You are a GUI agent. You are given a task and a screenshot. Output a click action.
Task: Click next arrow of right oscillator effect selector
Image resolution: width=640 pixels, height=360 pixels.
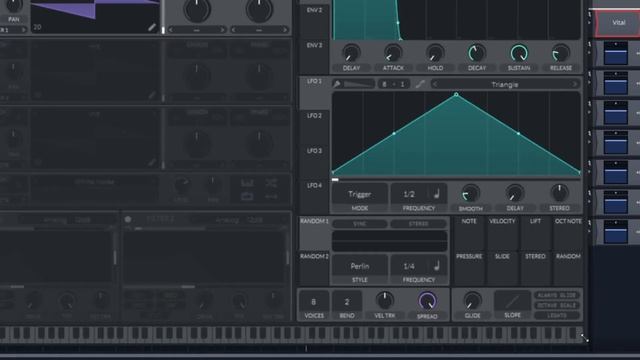285,30
